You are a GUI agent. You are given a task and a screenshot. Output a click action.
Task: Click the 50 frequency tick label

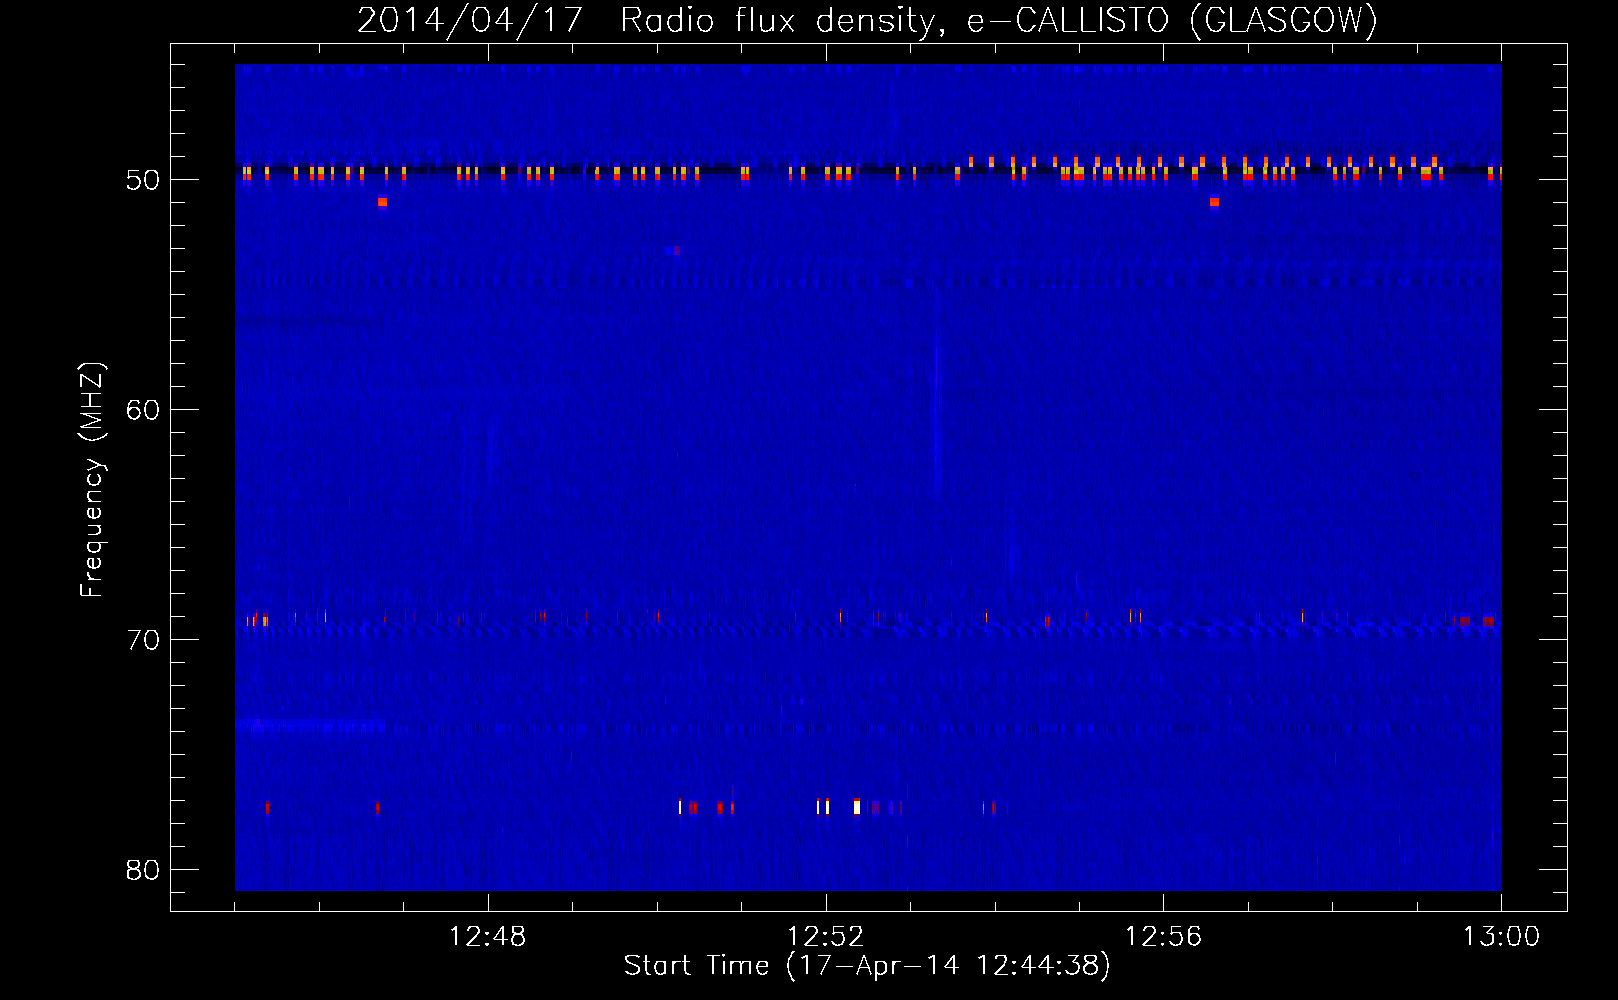pyautogui.click(x=143, y=180)
